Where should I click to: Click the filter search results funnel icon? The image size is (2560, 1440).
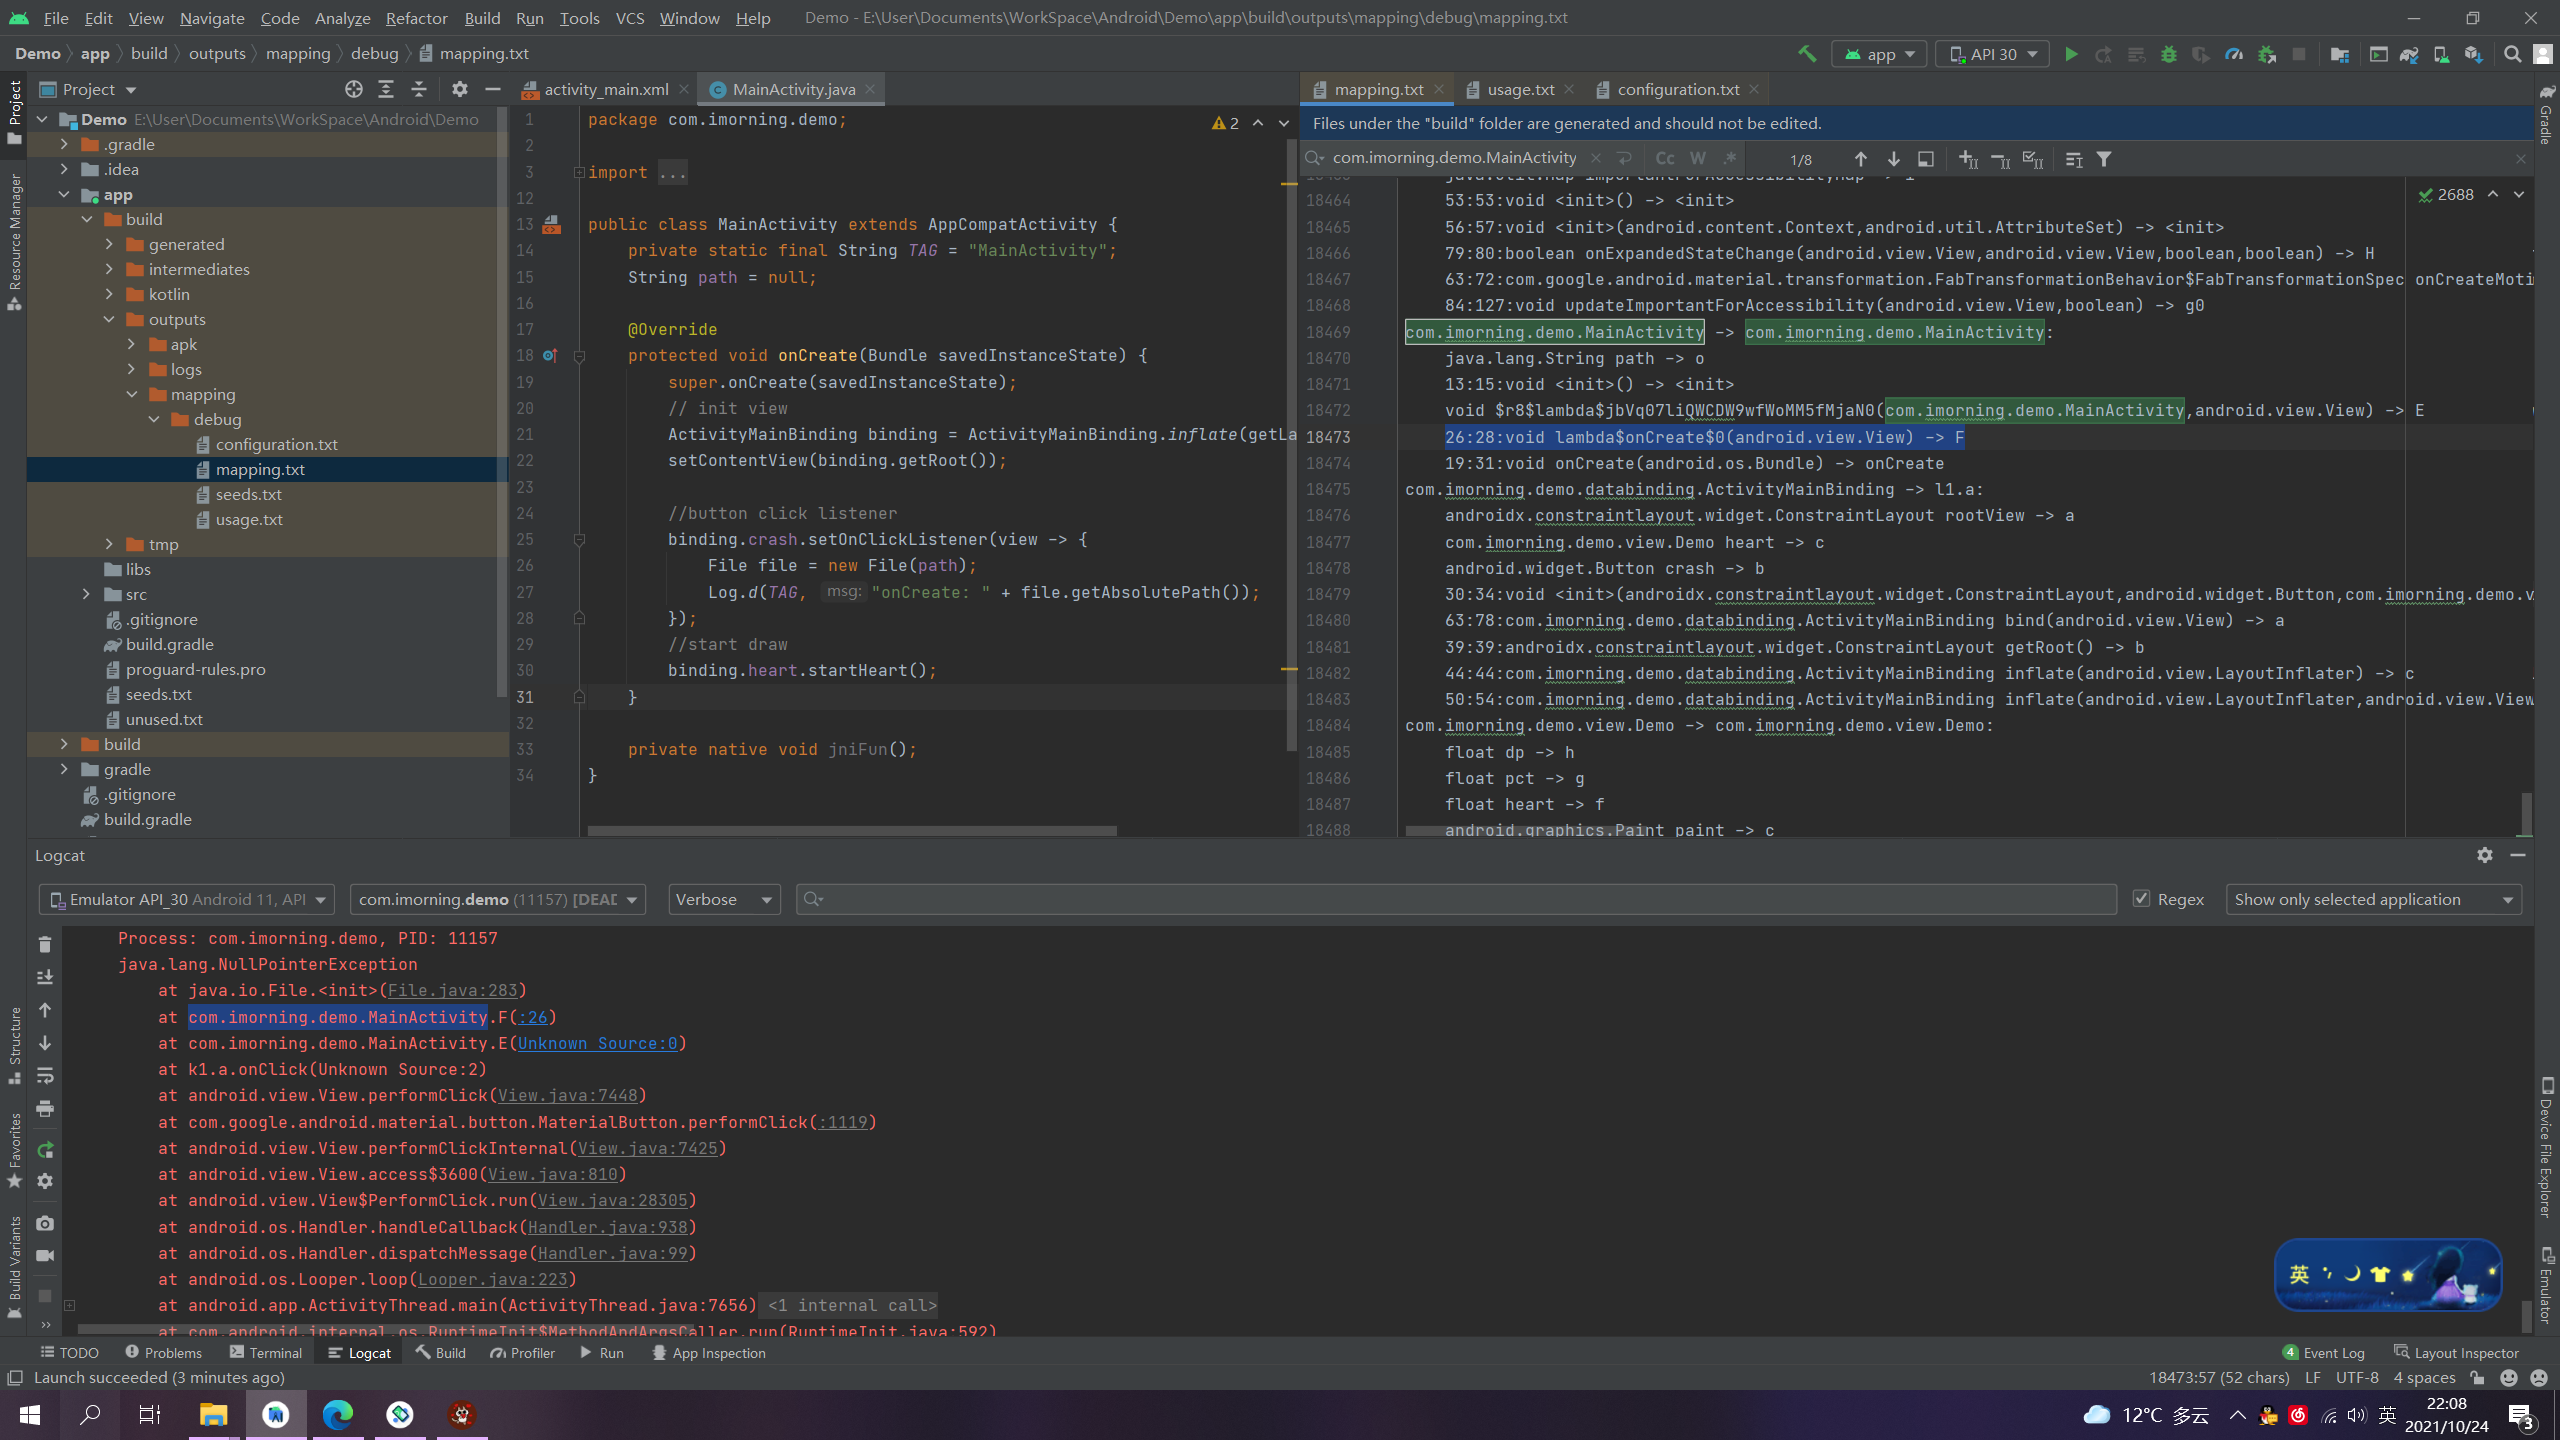pyautogui.click(x=2104, y=159)
